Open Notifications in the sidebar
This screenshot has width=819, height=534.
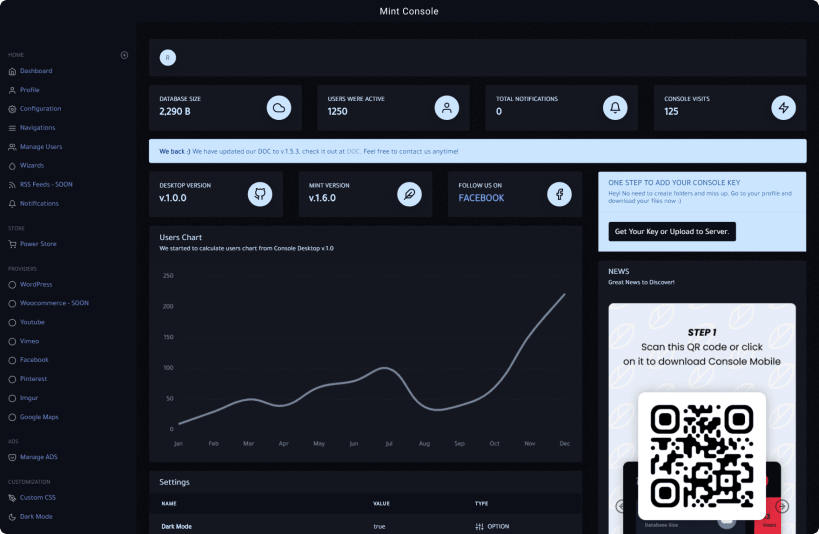(39, 204)
